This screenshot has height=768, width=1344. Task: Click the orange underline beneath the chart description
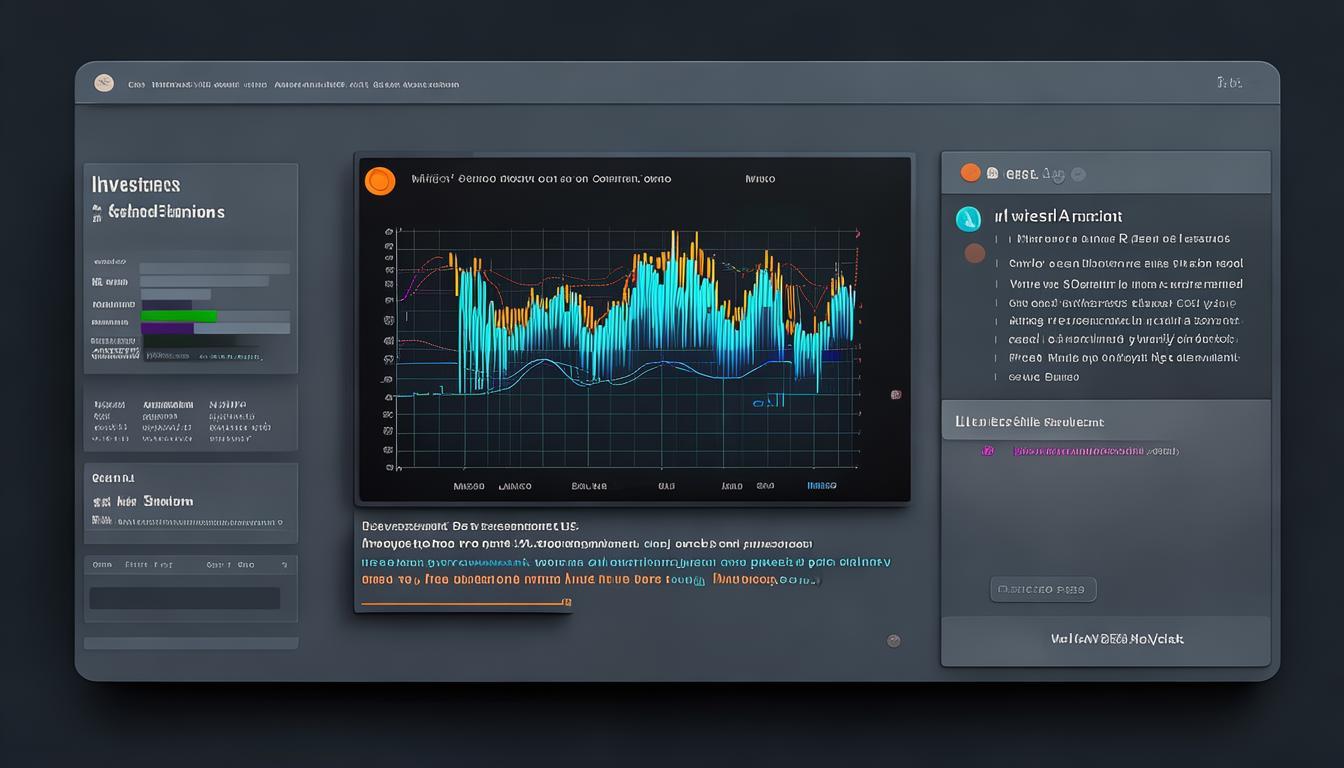tap(464, 603)
